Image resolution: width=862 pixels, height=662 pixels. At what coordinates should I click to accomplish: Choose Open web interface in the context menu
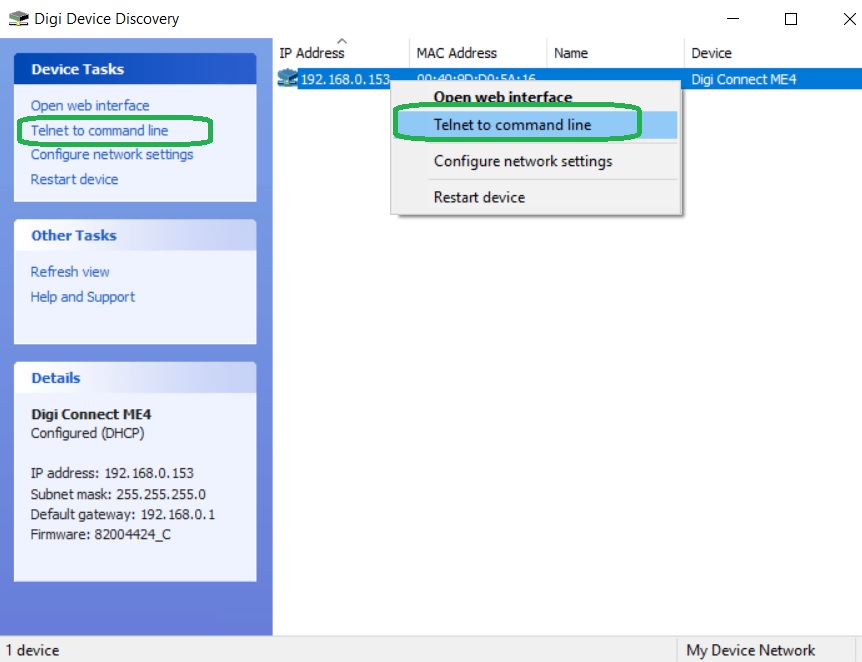coord(502,97)
